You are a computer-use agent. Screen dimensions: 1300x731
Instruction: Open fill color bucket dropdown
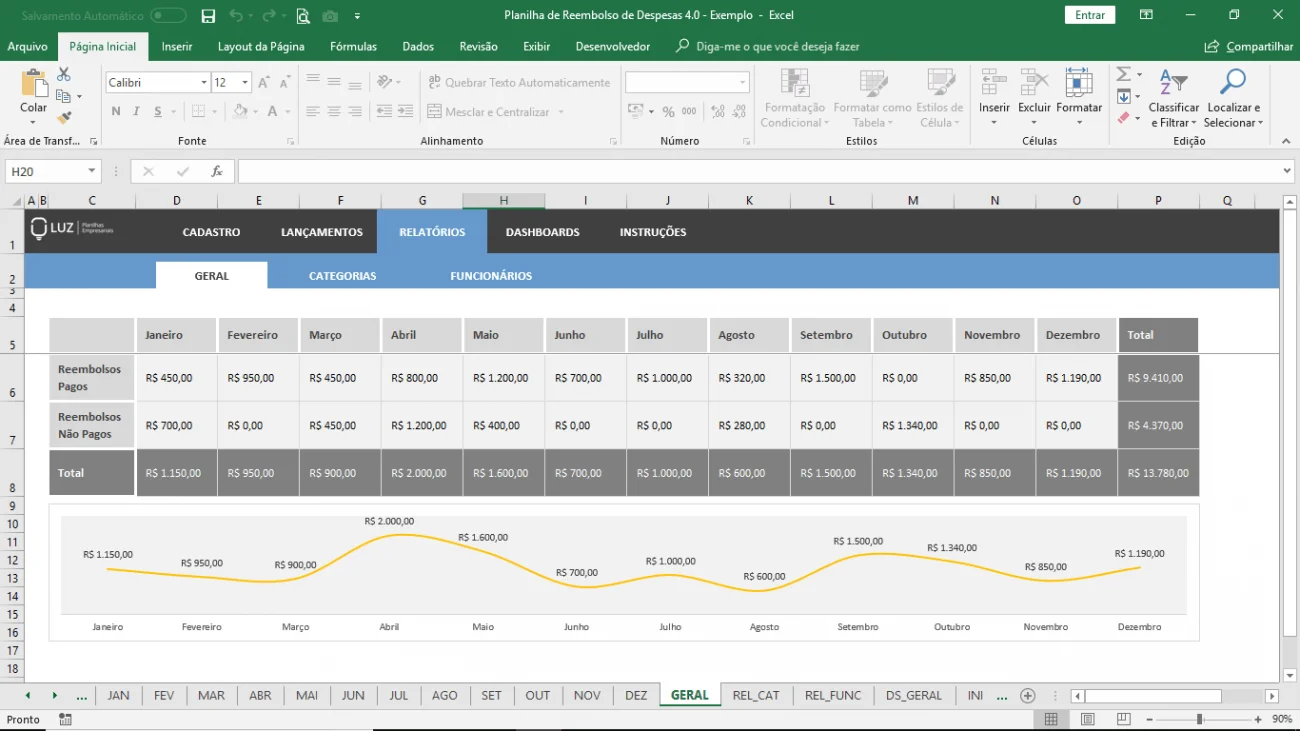click(256, 112)
